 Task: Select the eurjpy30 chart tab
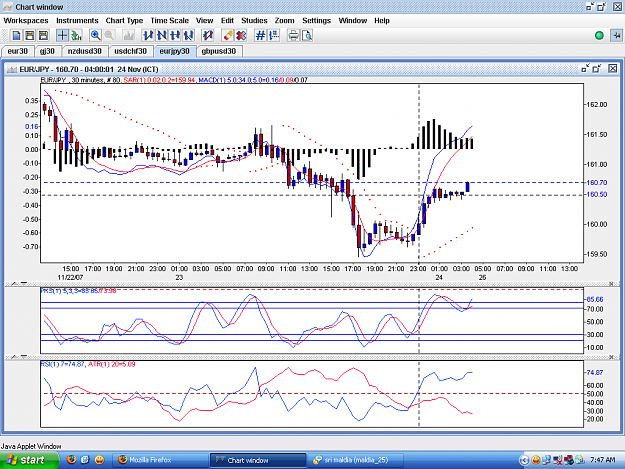coord(174,51)
